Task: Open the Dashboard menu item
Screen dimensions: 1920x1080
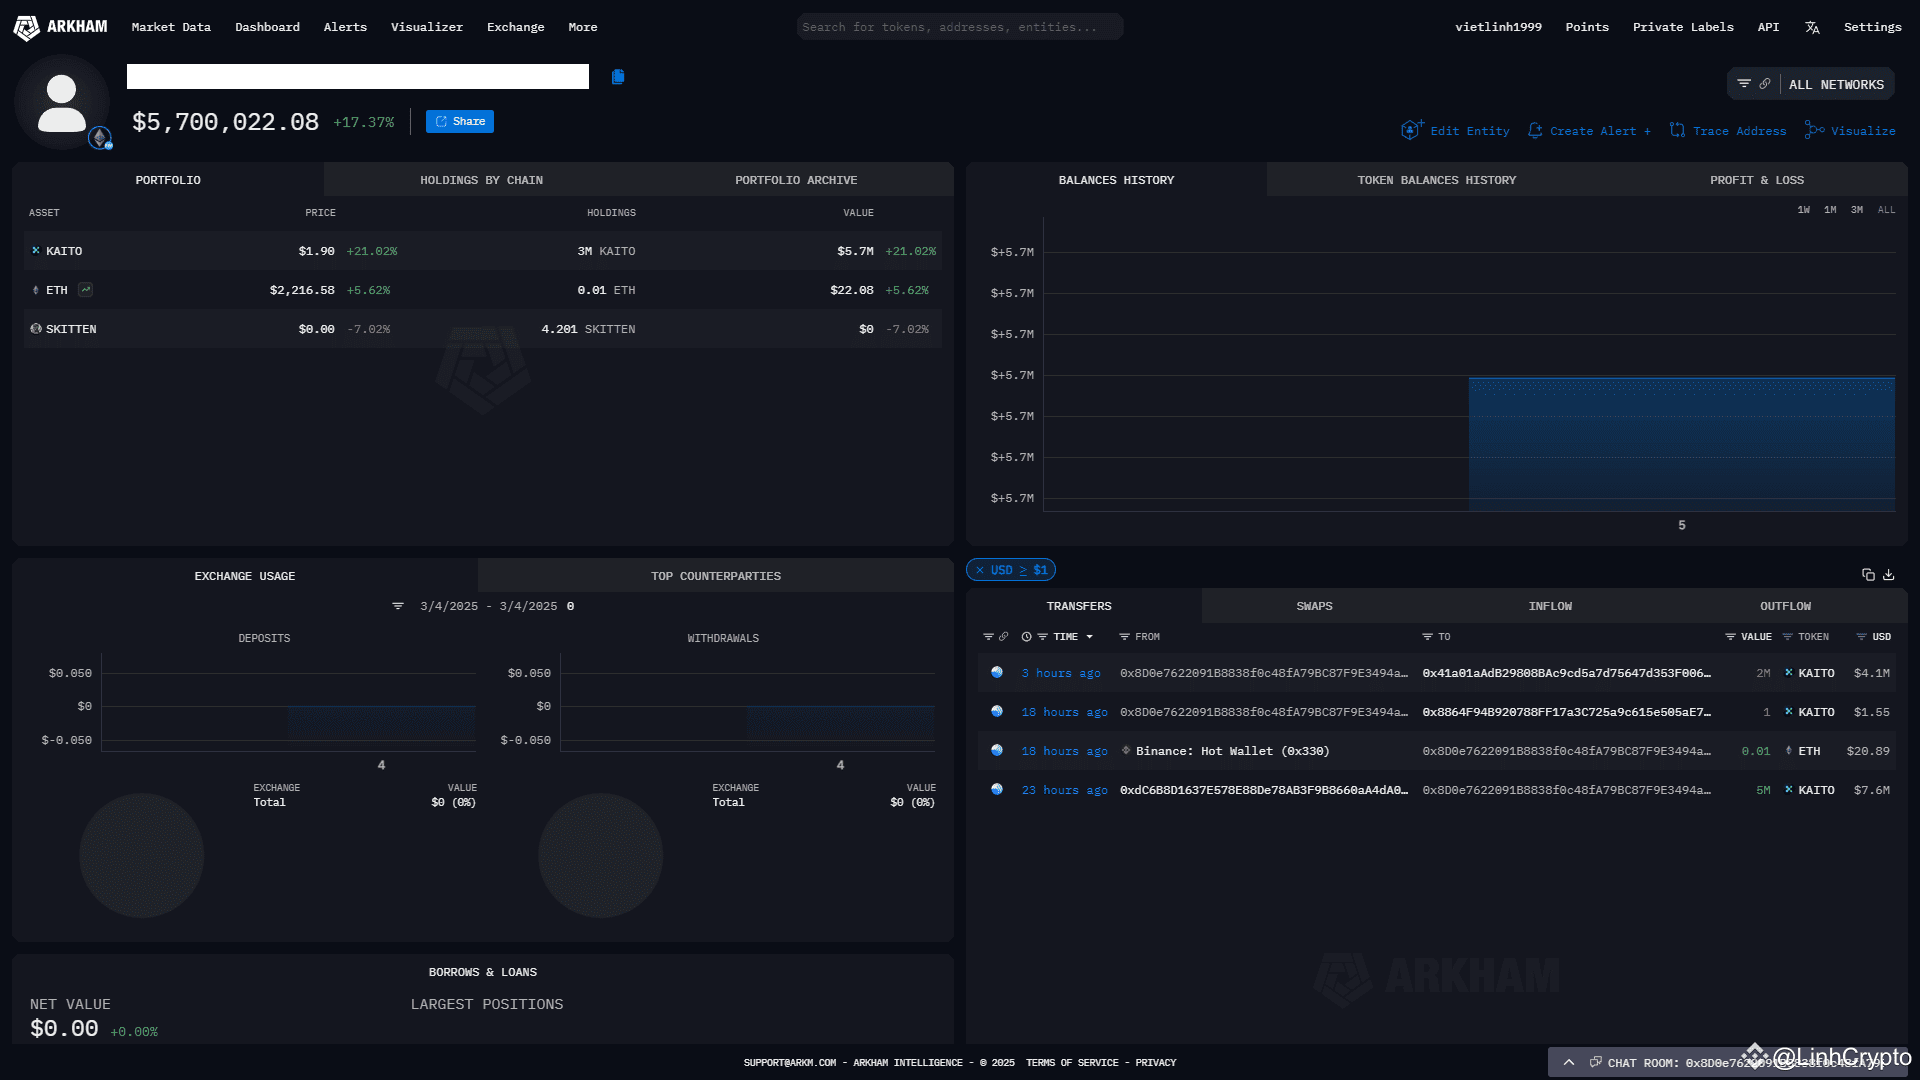Action: click(x=267, y=27)
